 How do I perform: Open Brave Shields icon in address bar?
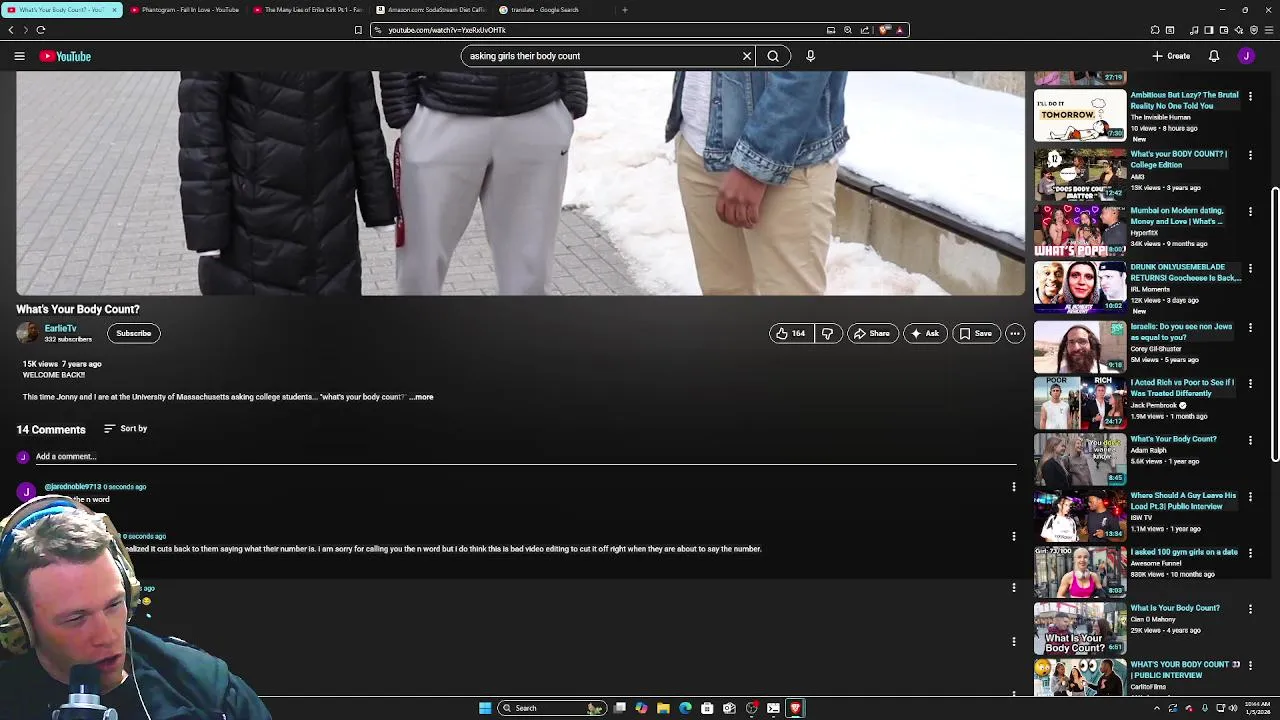pyautogui.click(x=885, y=30)
